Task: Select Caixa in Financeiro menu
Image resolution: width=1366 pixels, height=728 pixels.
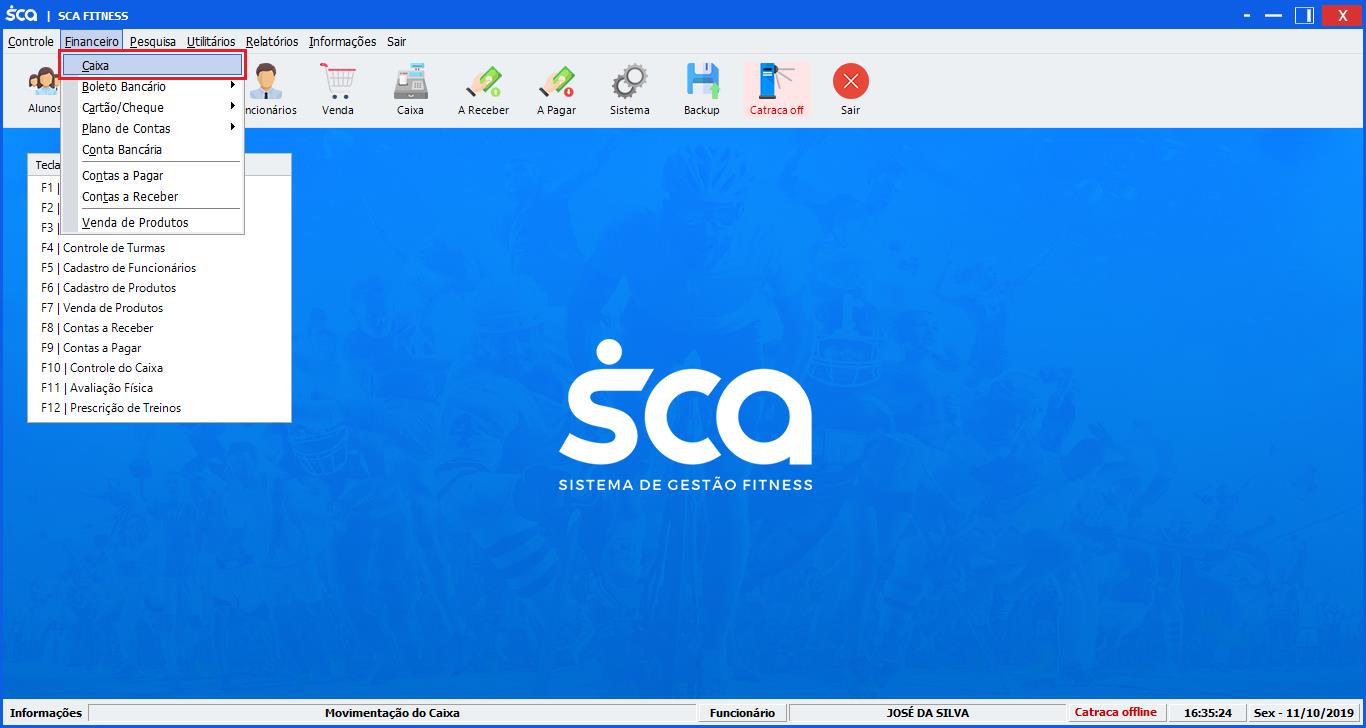Action: coord(153,65)
